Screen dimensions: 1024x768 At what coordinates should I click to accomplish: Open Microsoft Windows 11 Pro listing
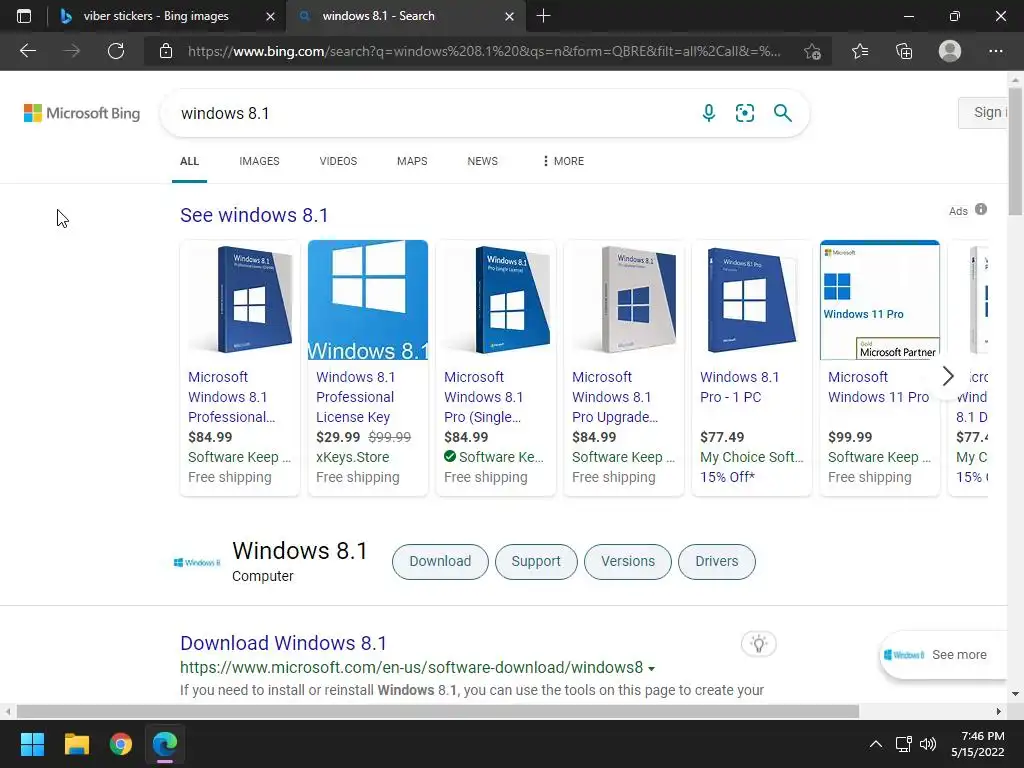878,387
